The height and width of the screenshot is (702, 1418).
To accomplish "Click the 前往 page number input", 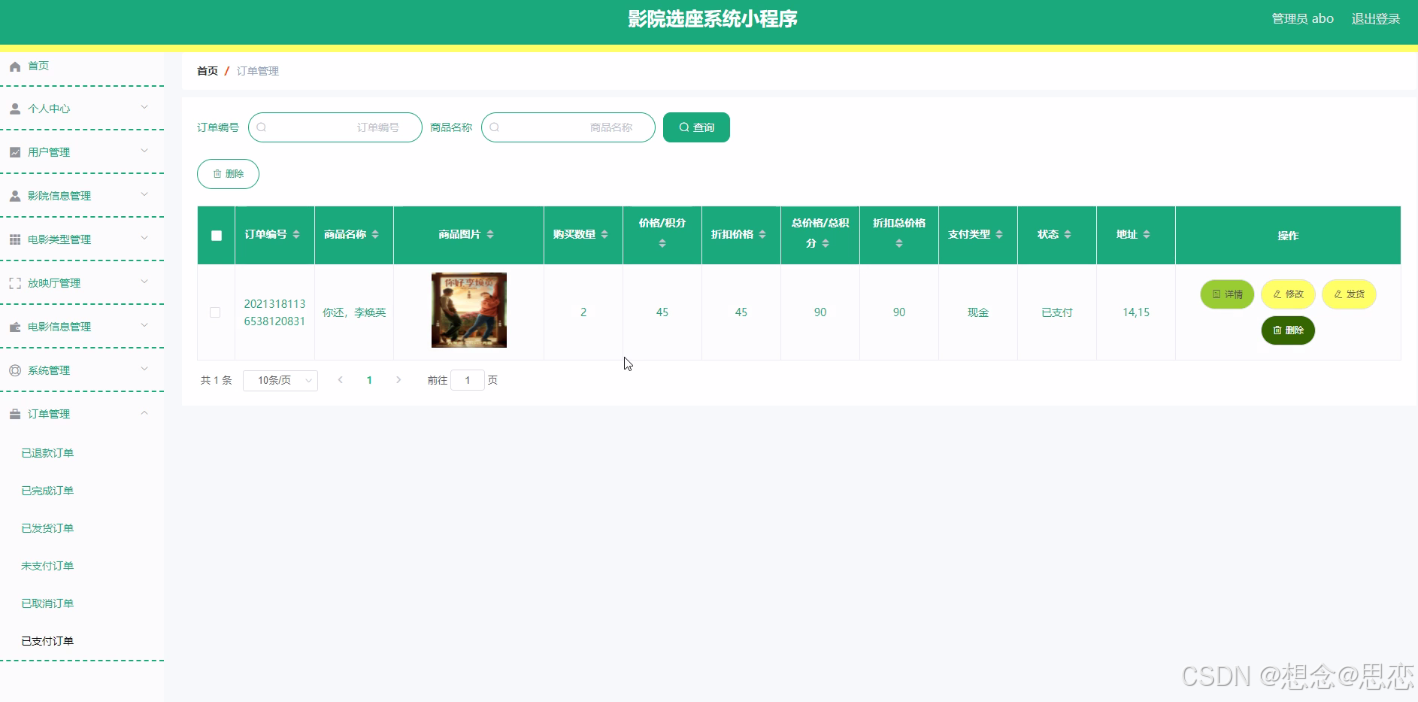I will point(467,380).
